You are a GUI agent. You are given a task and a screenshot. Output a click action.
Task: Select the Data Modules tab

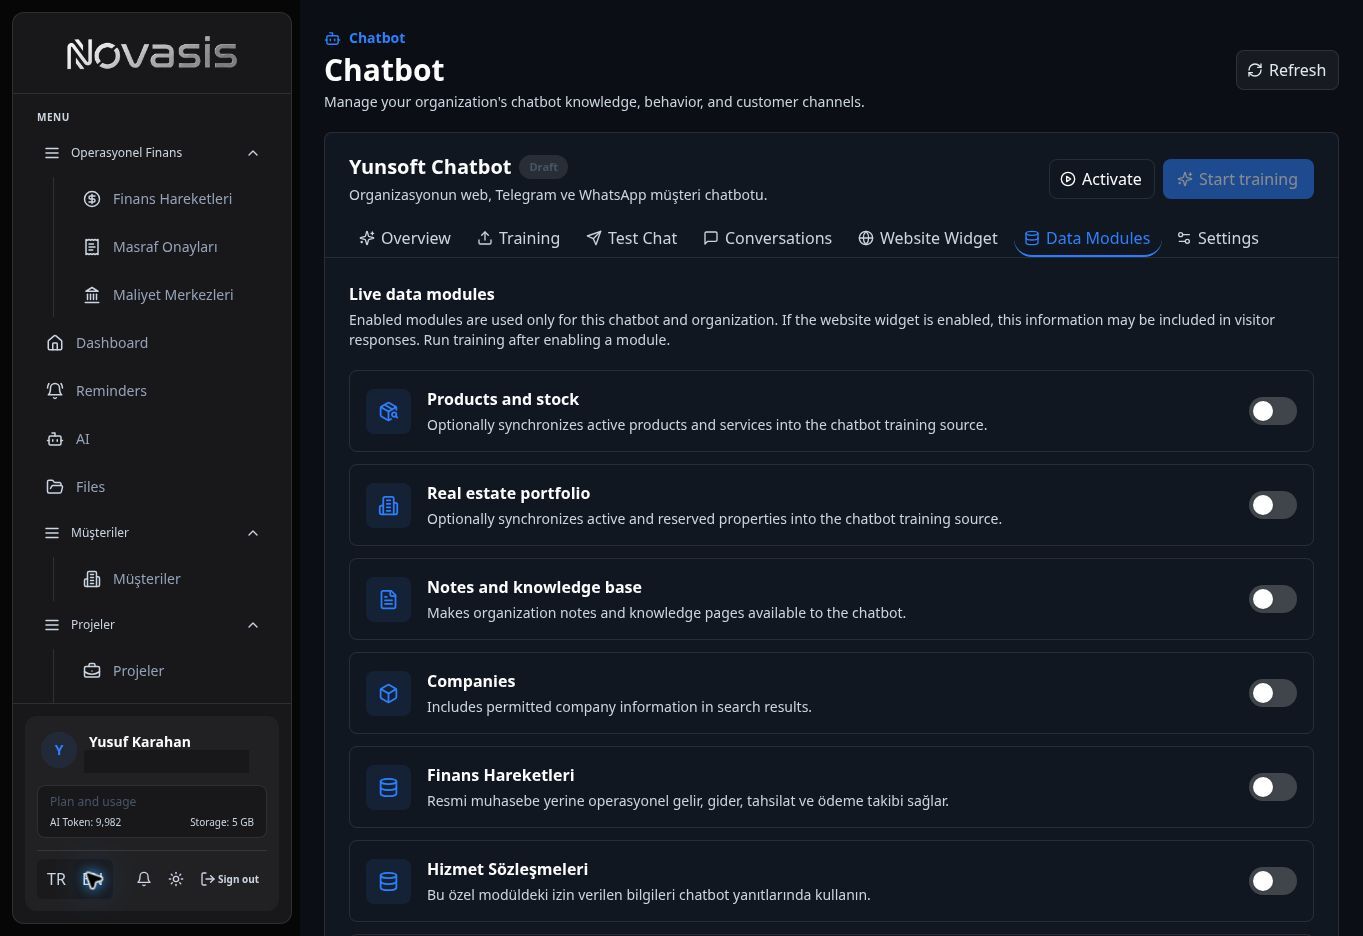point(1088,238)
